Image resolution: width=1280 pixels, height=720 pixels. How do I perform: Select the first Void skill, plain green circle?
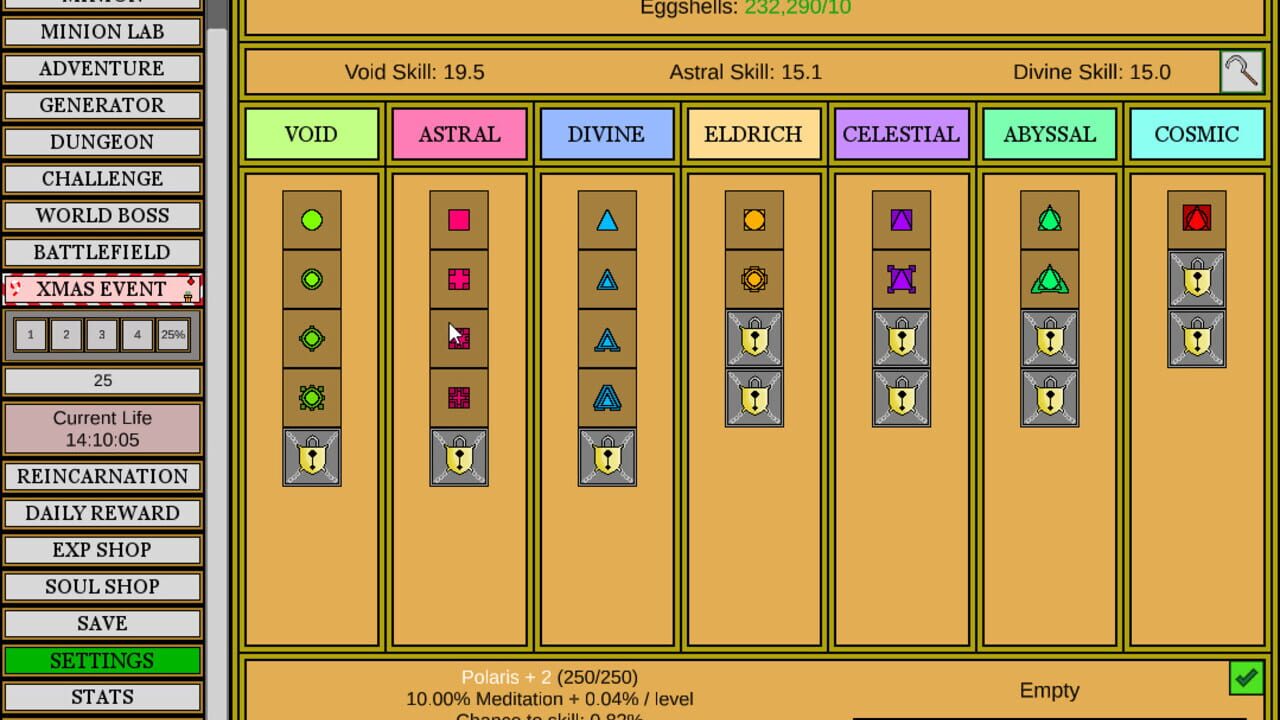click(x=312, y=220)
